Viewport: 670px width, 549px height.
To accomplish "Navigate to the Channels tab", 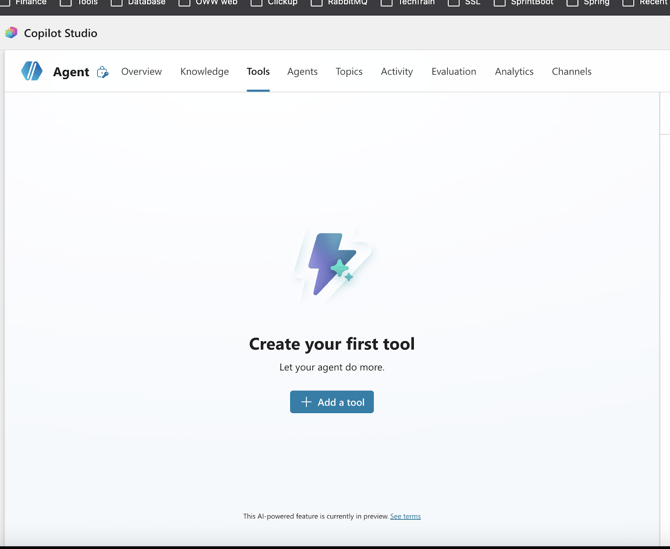I will click(x=571, y=72).
